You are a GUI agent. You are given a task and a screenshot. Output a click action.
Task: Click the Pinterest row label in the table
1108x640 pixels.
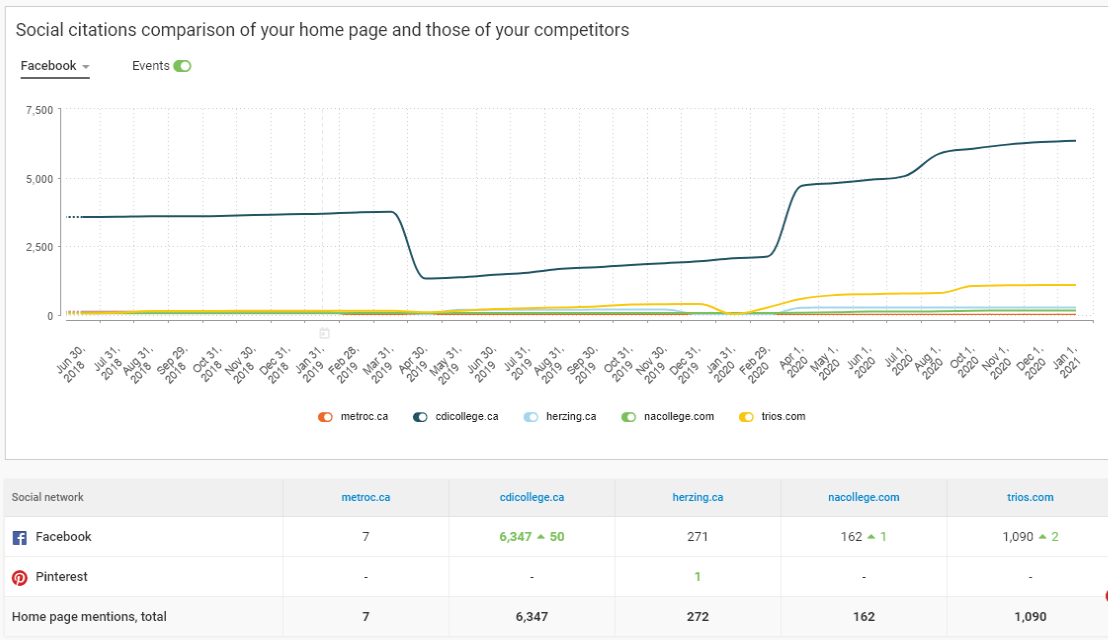(61, 577)
